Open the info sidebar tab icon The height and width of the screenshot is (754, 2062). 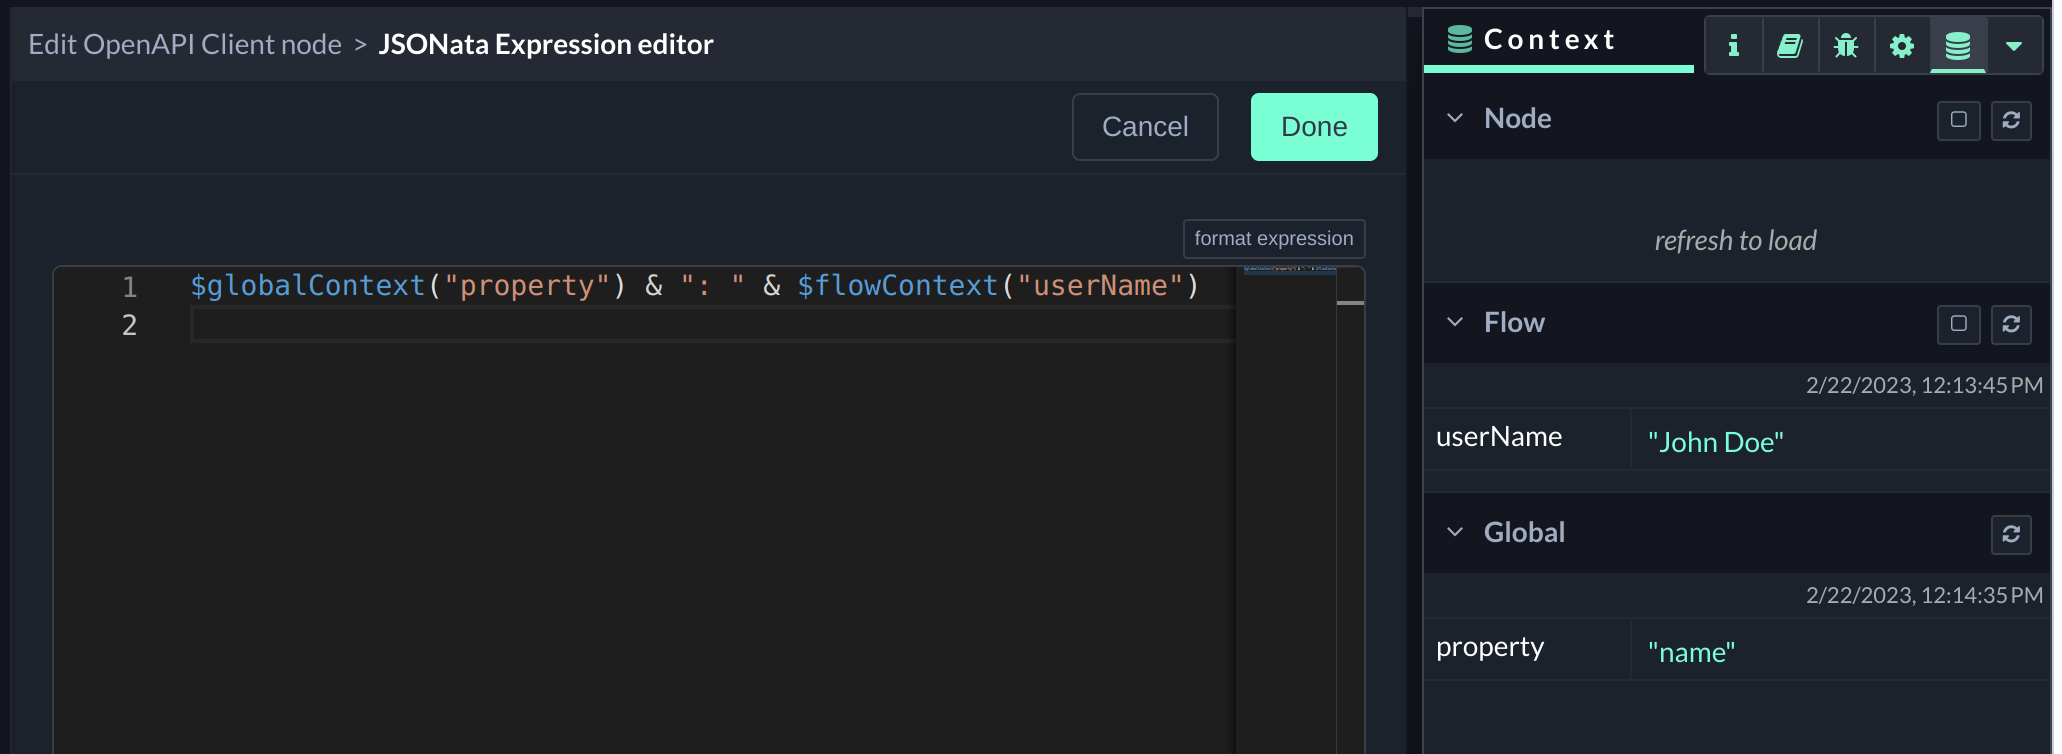coord(1733,45)
